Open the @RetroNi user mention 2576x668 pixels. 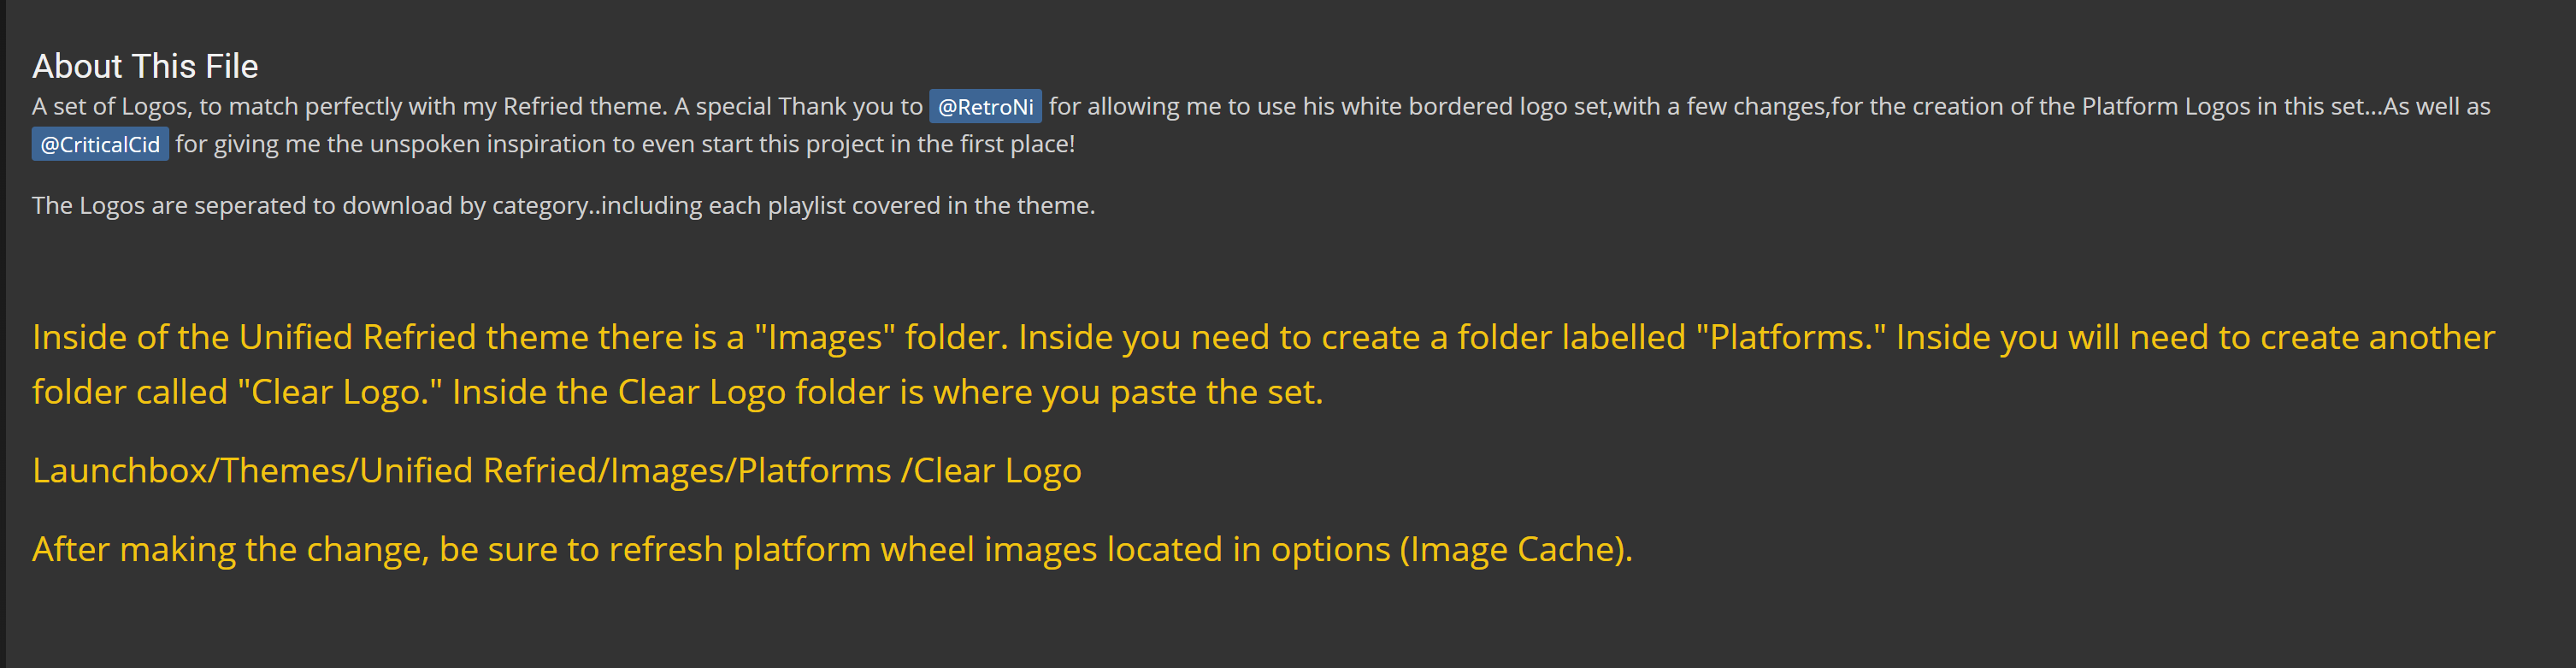pos(985,106)
